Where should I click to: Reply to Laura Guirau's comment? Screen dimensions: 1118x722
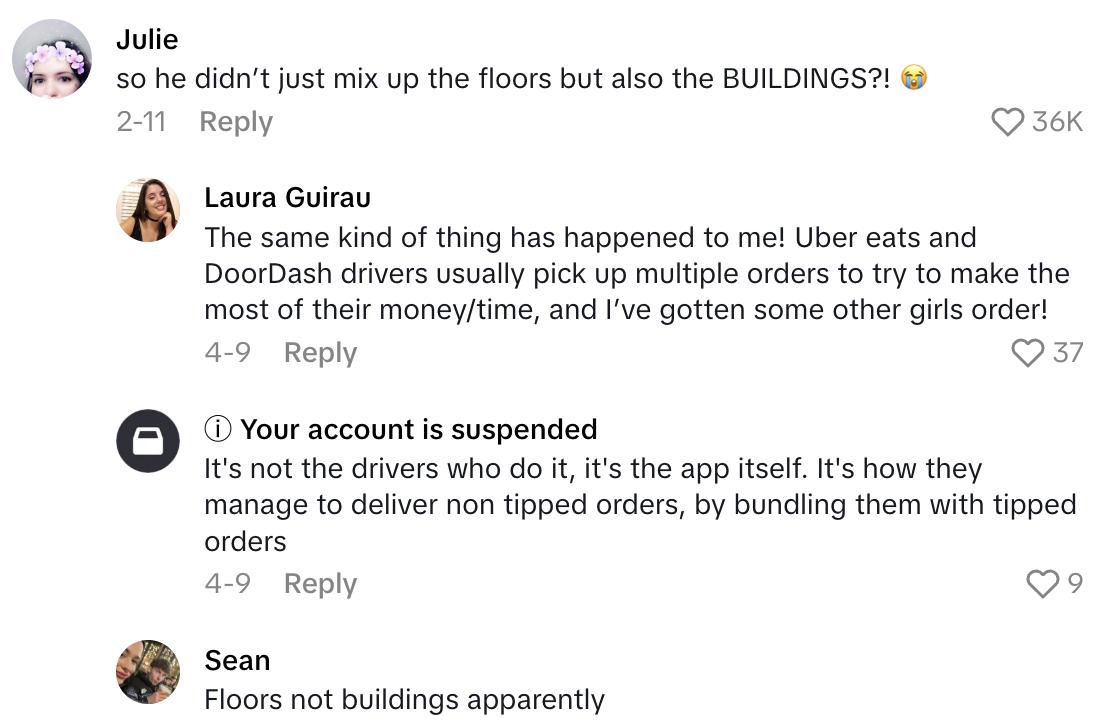click(320, 352)
